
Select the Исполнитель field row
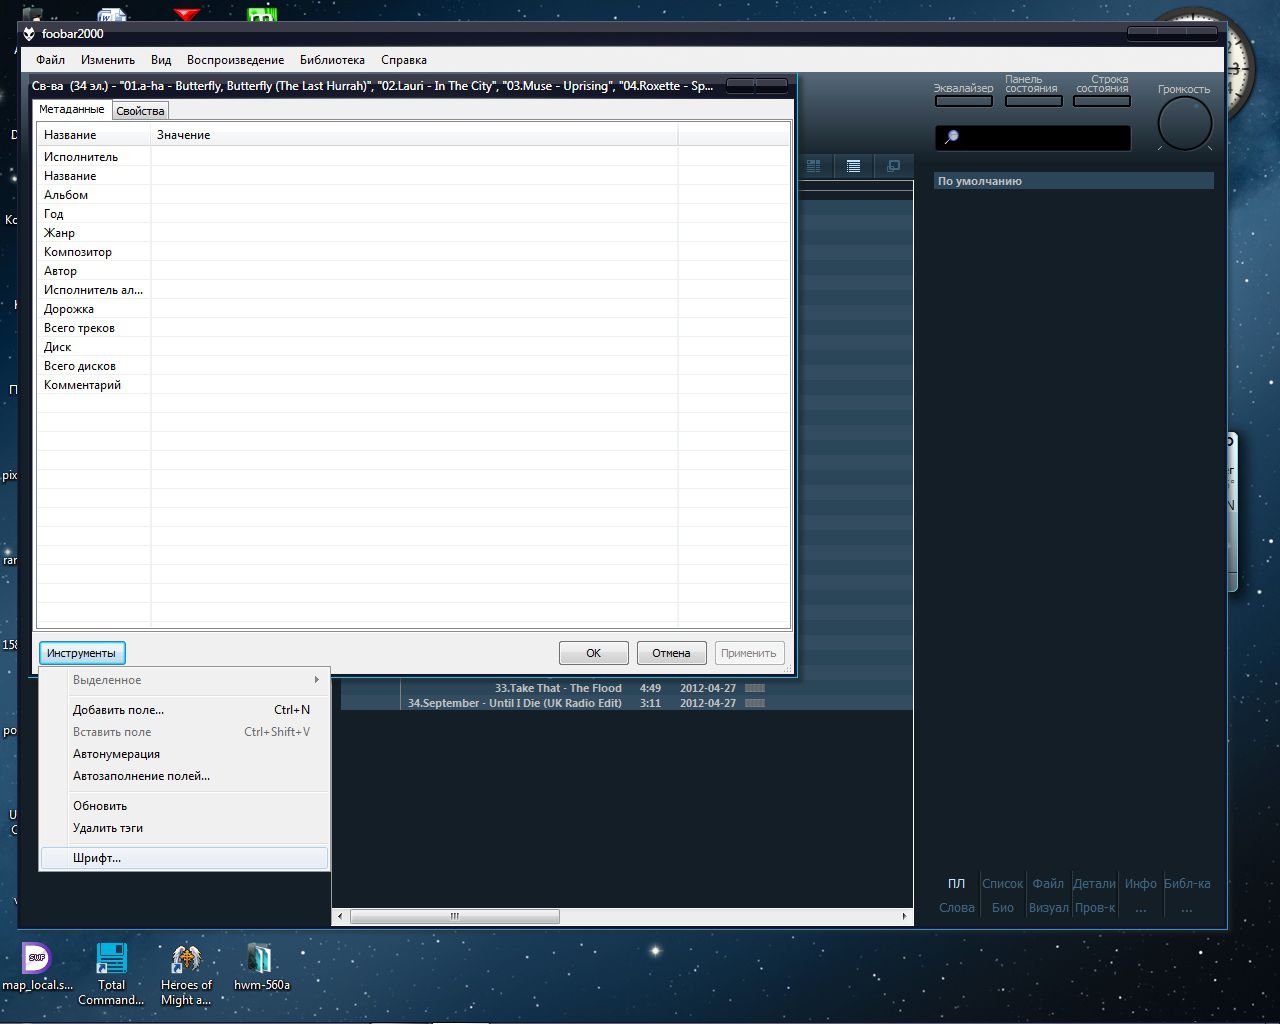(x=413, y=157)
